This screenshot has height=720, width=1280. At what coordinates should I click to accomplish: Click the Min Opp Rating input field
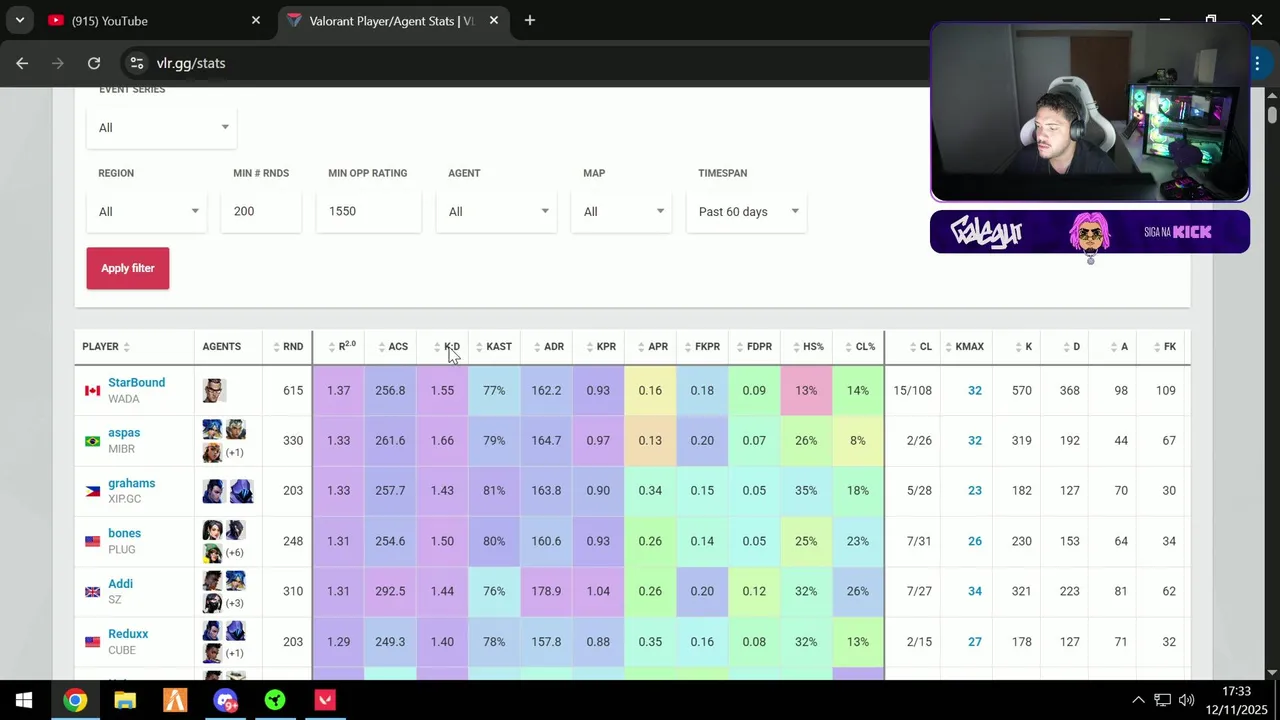coord(368,212)
